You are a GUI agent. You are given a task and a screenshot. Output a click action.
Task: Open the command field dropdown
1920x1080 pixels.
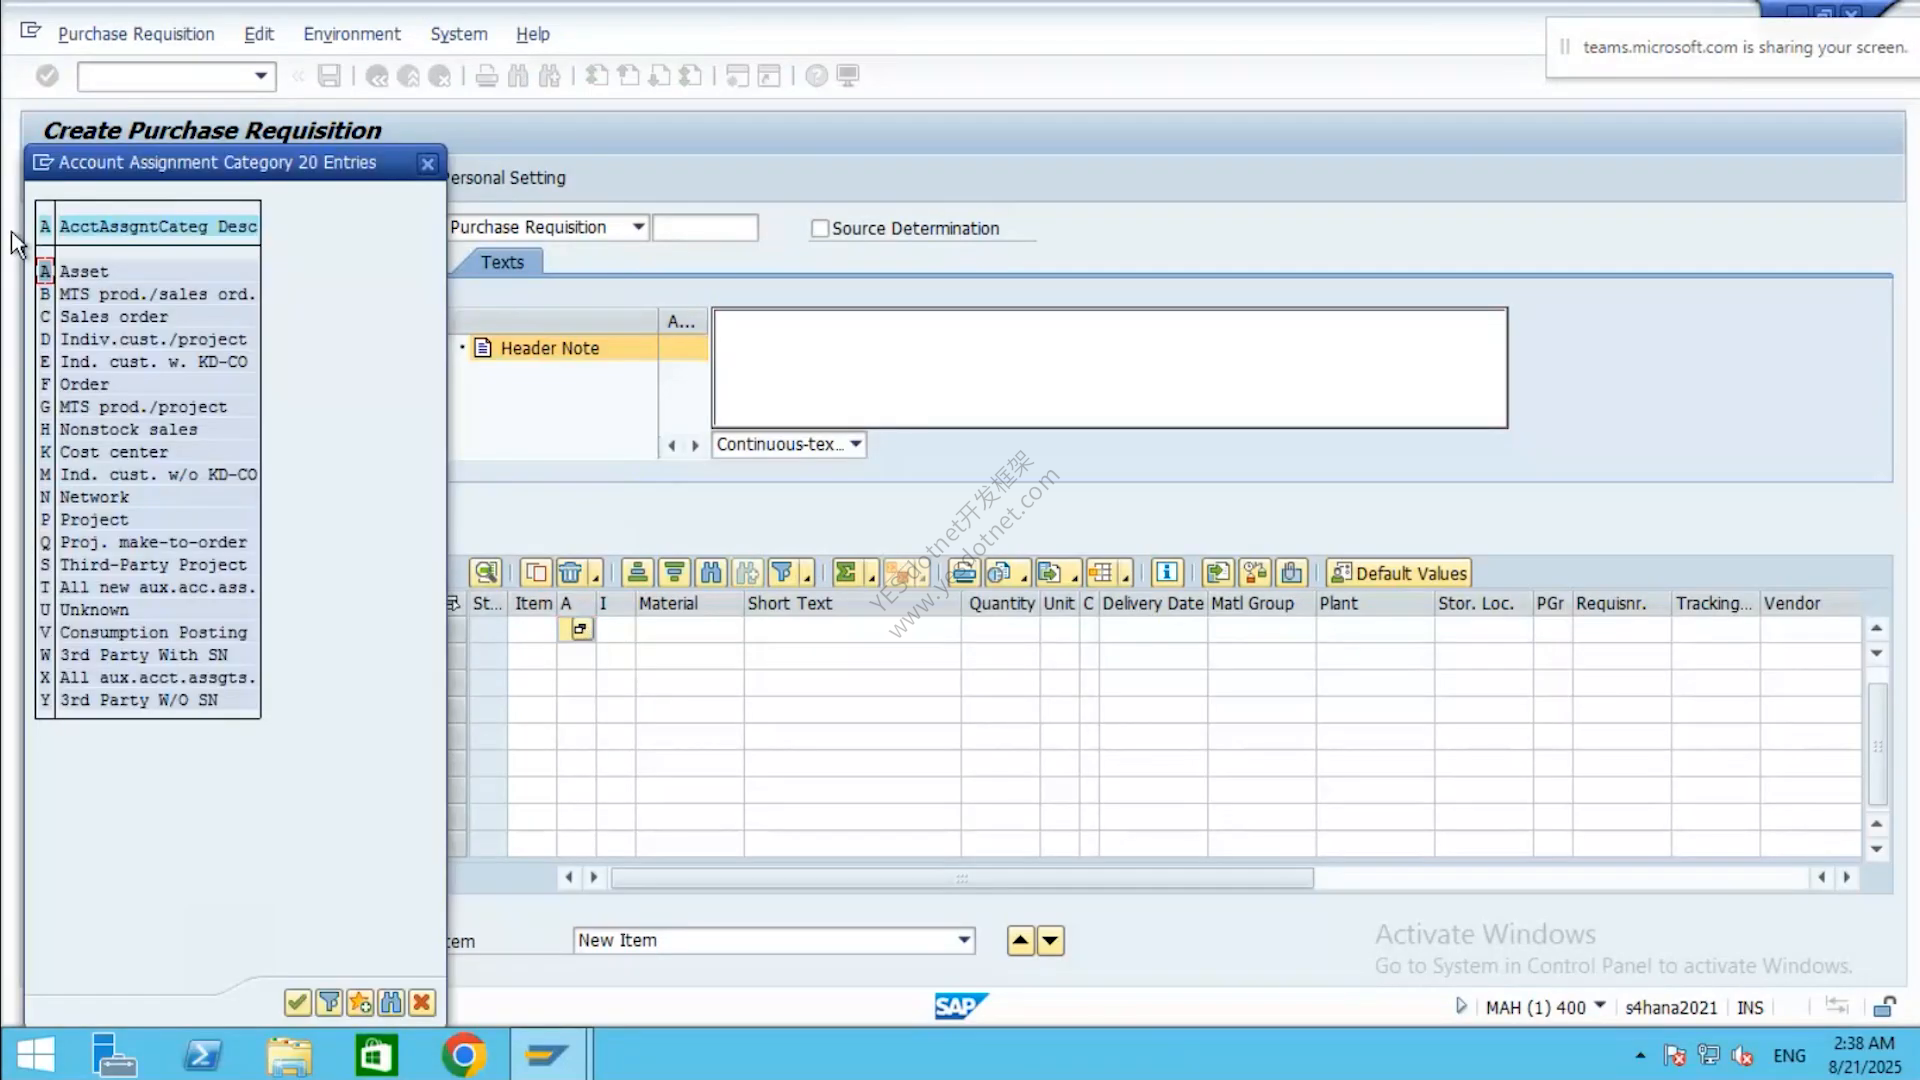point(261,76)
